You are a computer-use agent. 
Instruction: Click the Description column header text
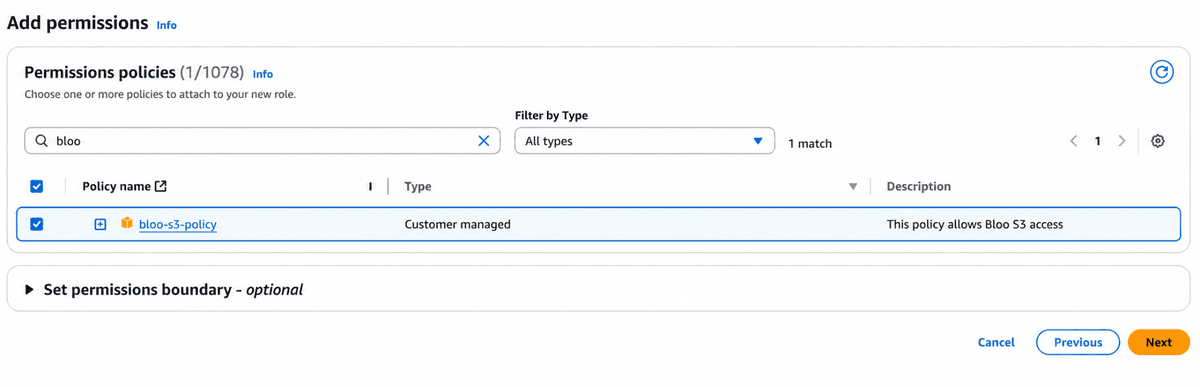[x=919, y=186]
